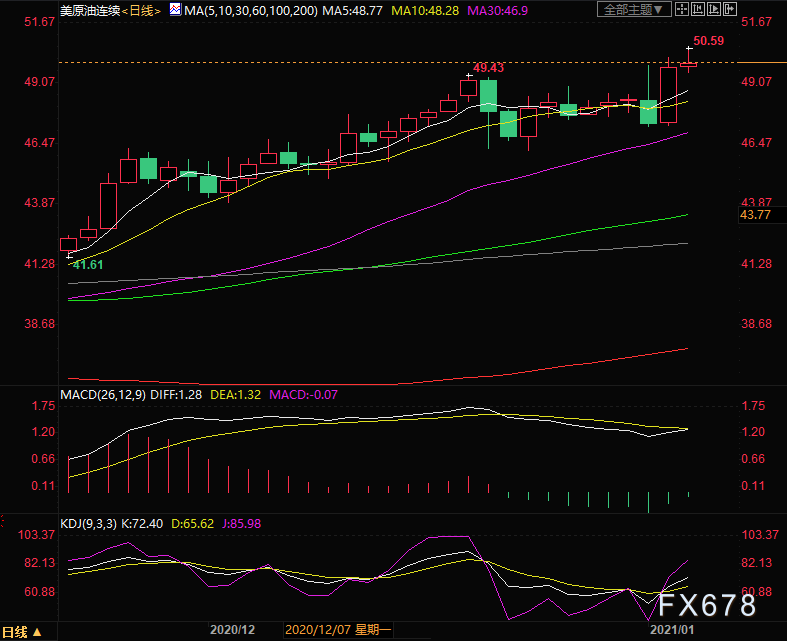Click the 41.61 low price annotation
This screenshot has width=787, height=641.
tap(86, 264)
